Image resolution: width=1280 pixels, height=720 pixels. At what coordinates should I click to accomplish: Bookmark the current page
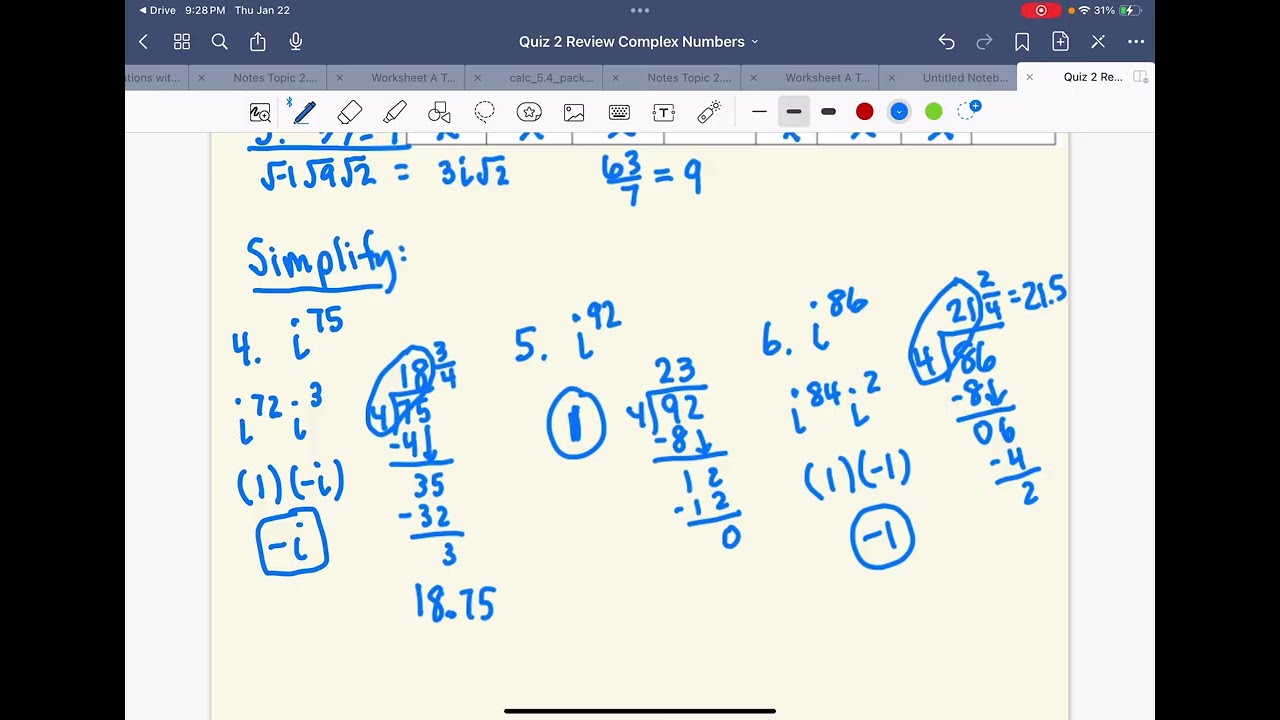tap(1022, 42)
